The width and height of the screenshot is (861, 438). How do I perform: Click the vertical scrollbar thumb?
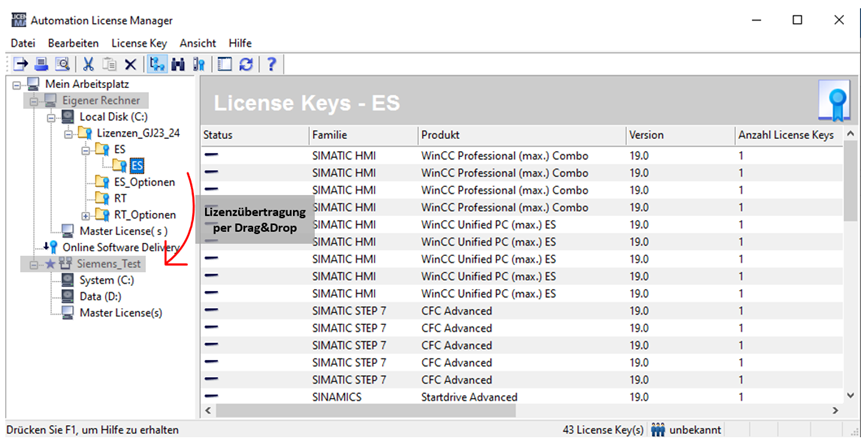[x=851, y=181]
